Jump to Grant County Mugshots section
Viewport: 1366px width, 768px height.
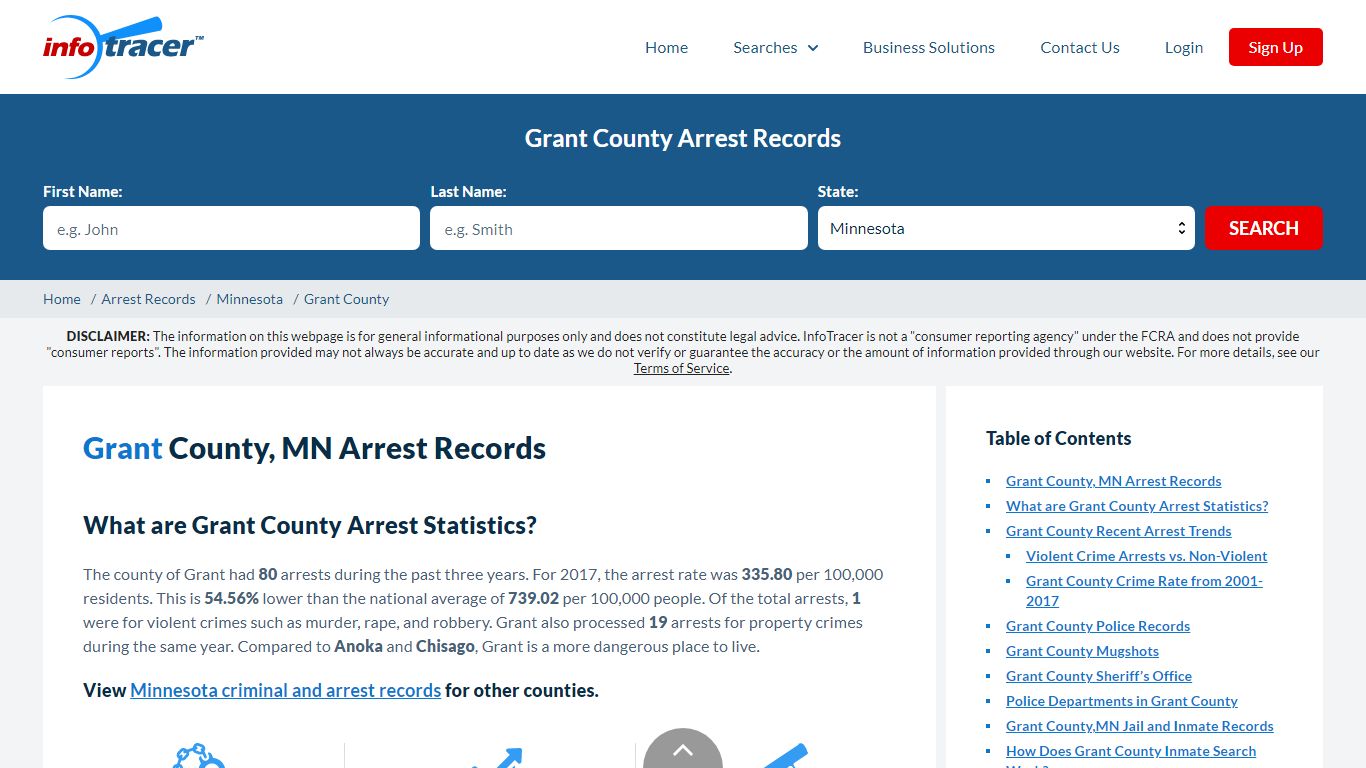coord(1082,651)
